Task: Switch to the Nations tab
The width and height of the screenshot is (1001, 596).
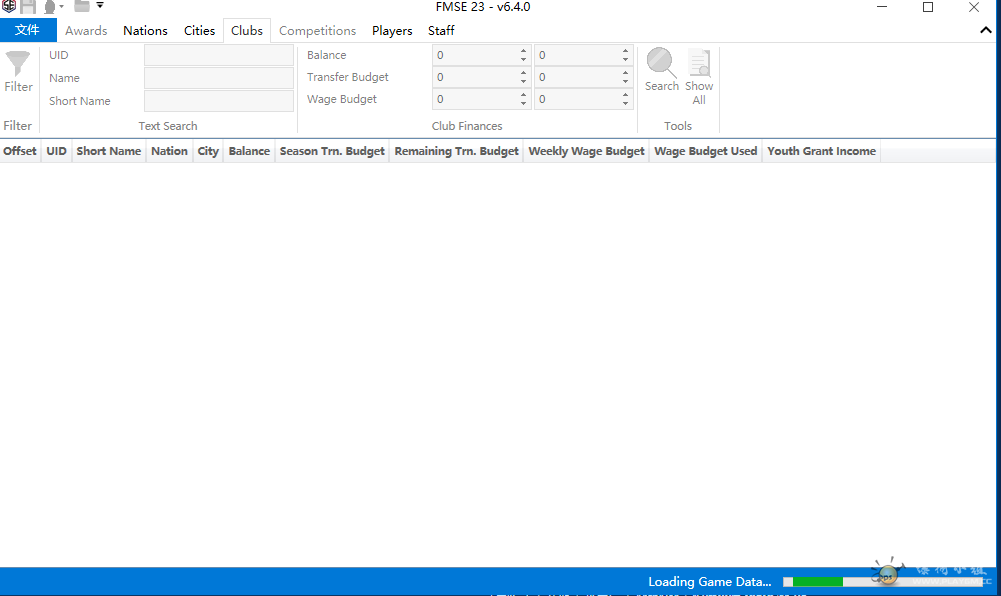Action: (x=145, y=31)
